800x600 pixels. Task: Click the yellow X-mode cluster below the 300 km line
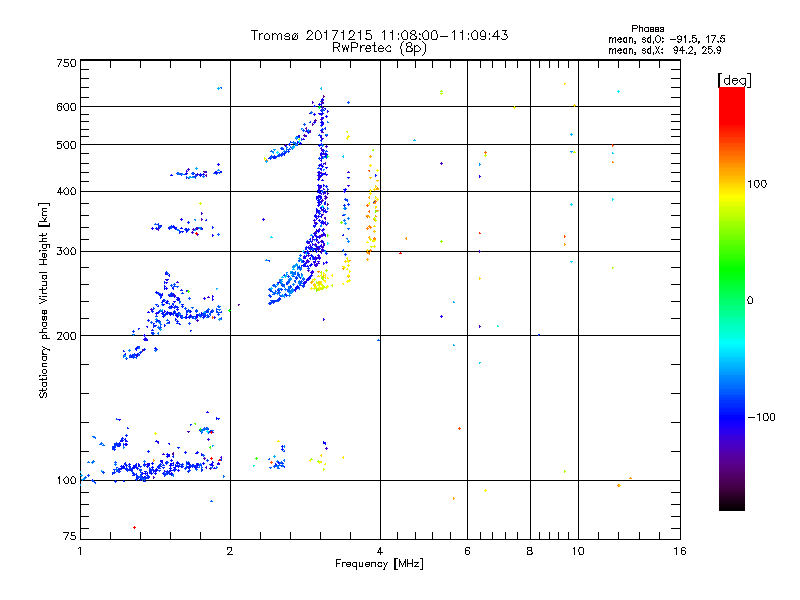(320, 281)
